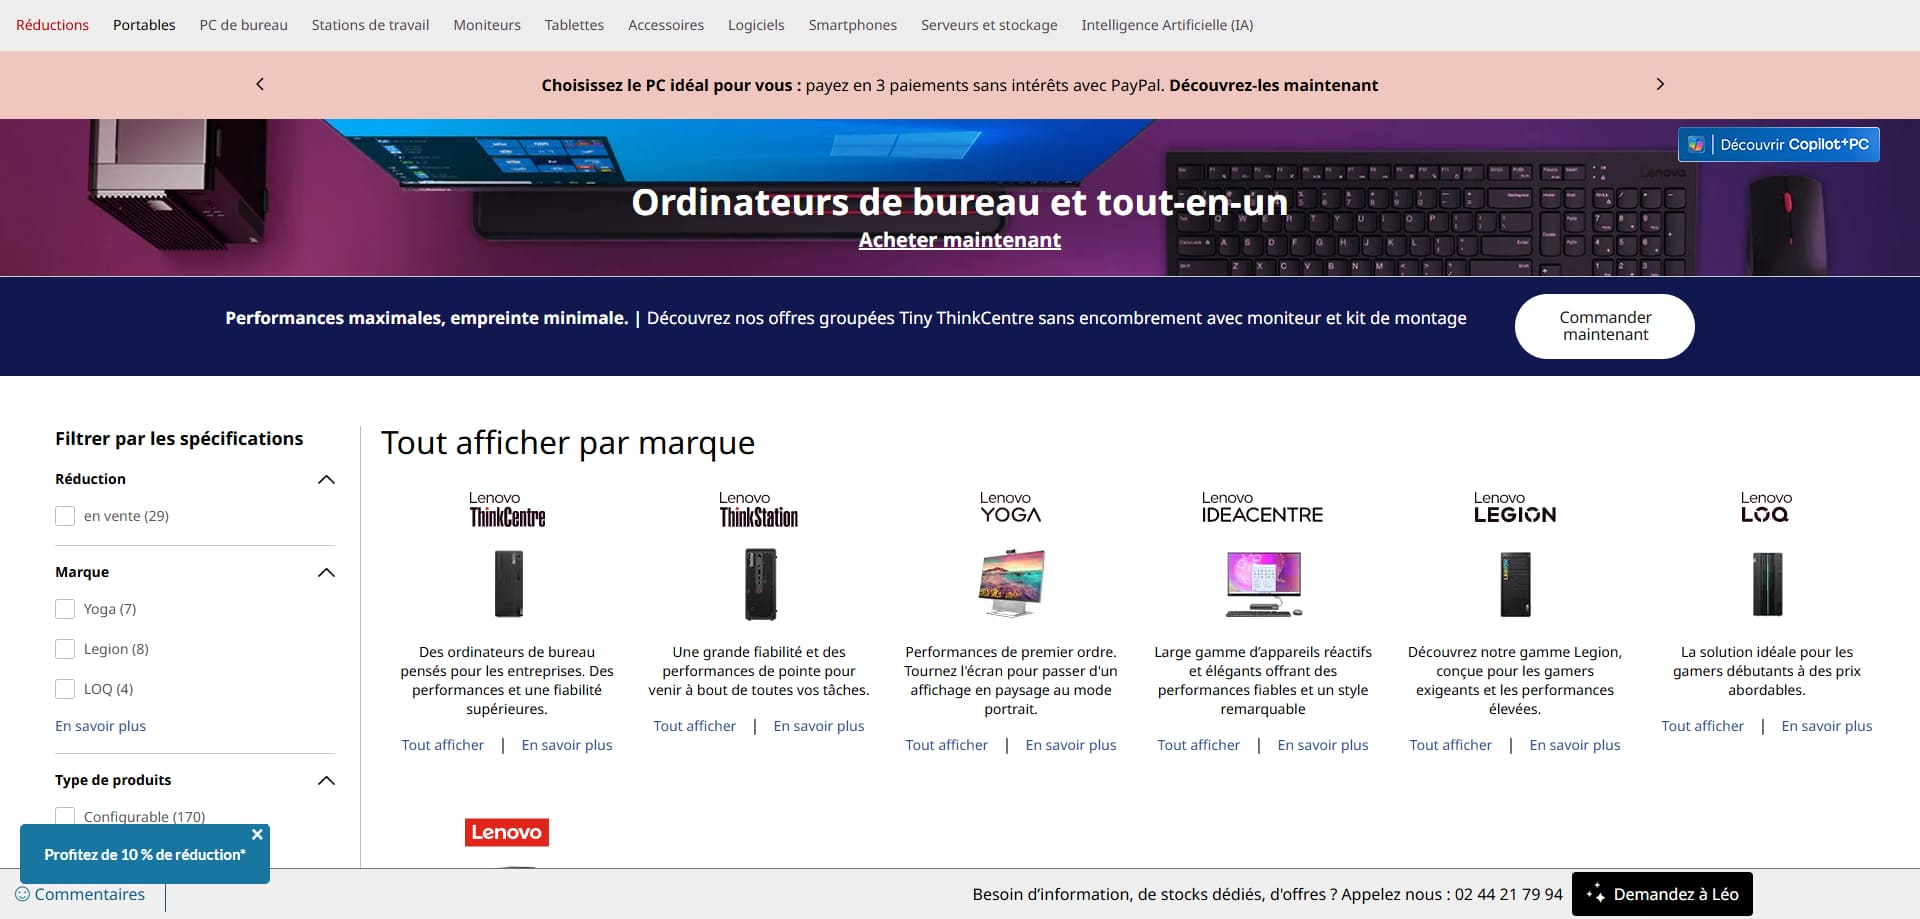Viewport: 1920px width, 919px height.
Task: Click the sparkle icon in Demandez à Léo
Action: [1595, 894]
